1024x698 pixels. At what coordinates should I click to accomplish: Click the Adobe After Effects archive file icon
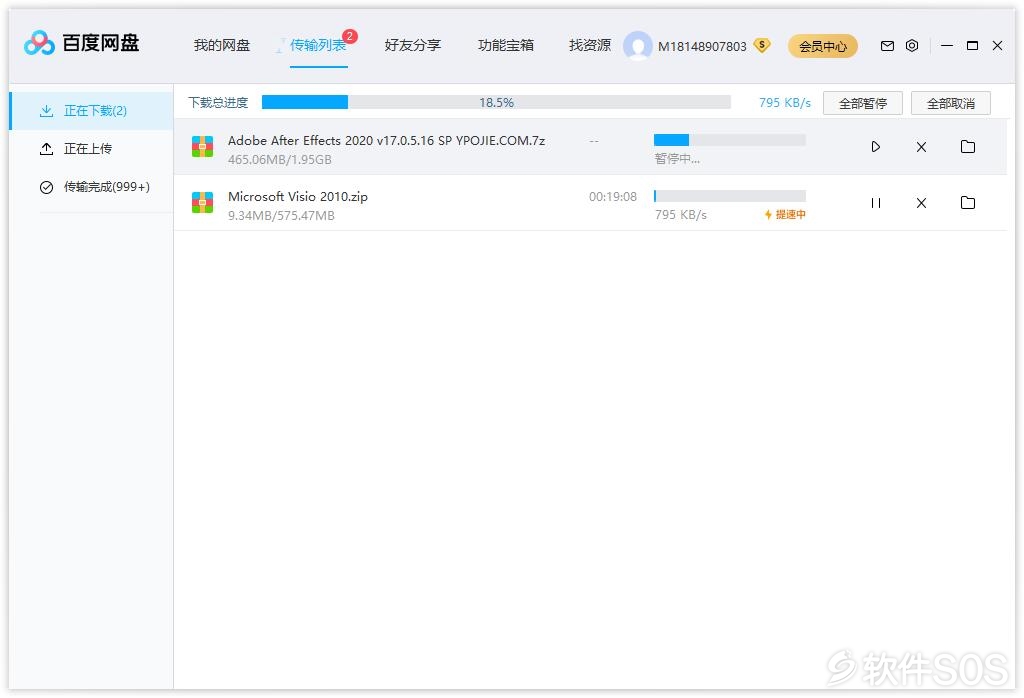point(202,146)
